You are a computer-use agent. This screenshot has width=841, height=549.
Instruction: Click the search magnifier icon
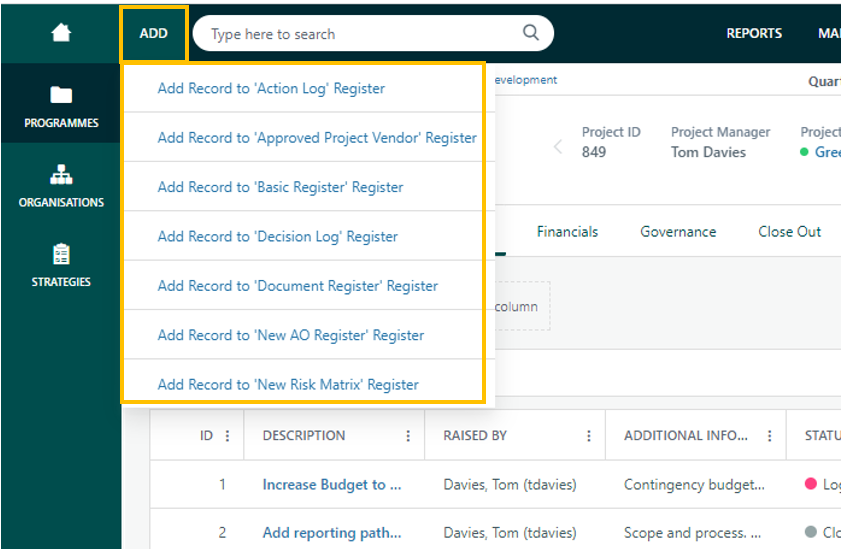[530, 33]
